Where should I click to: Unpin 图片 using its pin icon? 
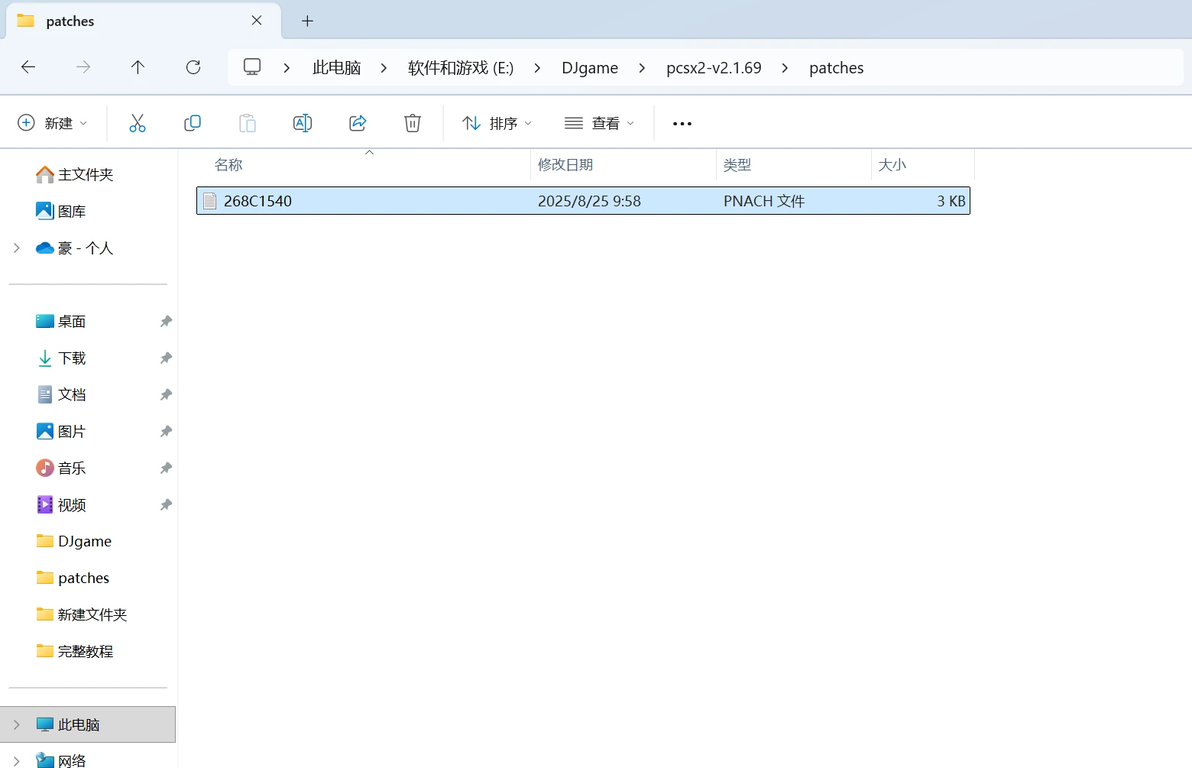pos(166,431)
